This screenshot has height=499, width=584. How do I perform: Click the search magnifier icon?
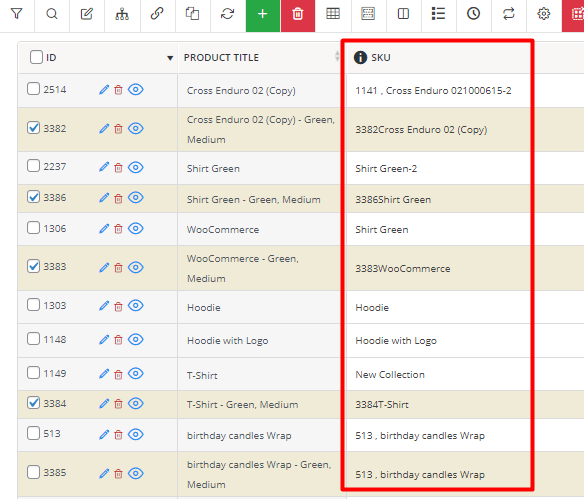click(52, 14)
